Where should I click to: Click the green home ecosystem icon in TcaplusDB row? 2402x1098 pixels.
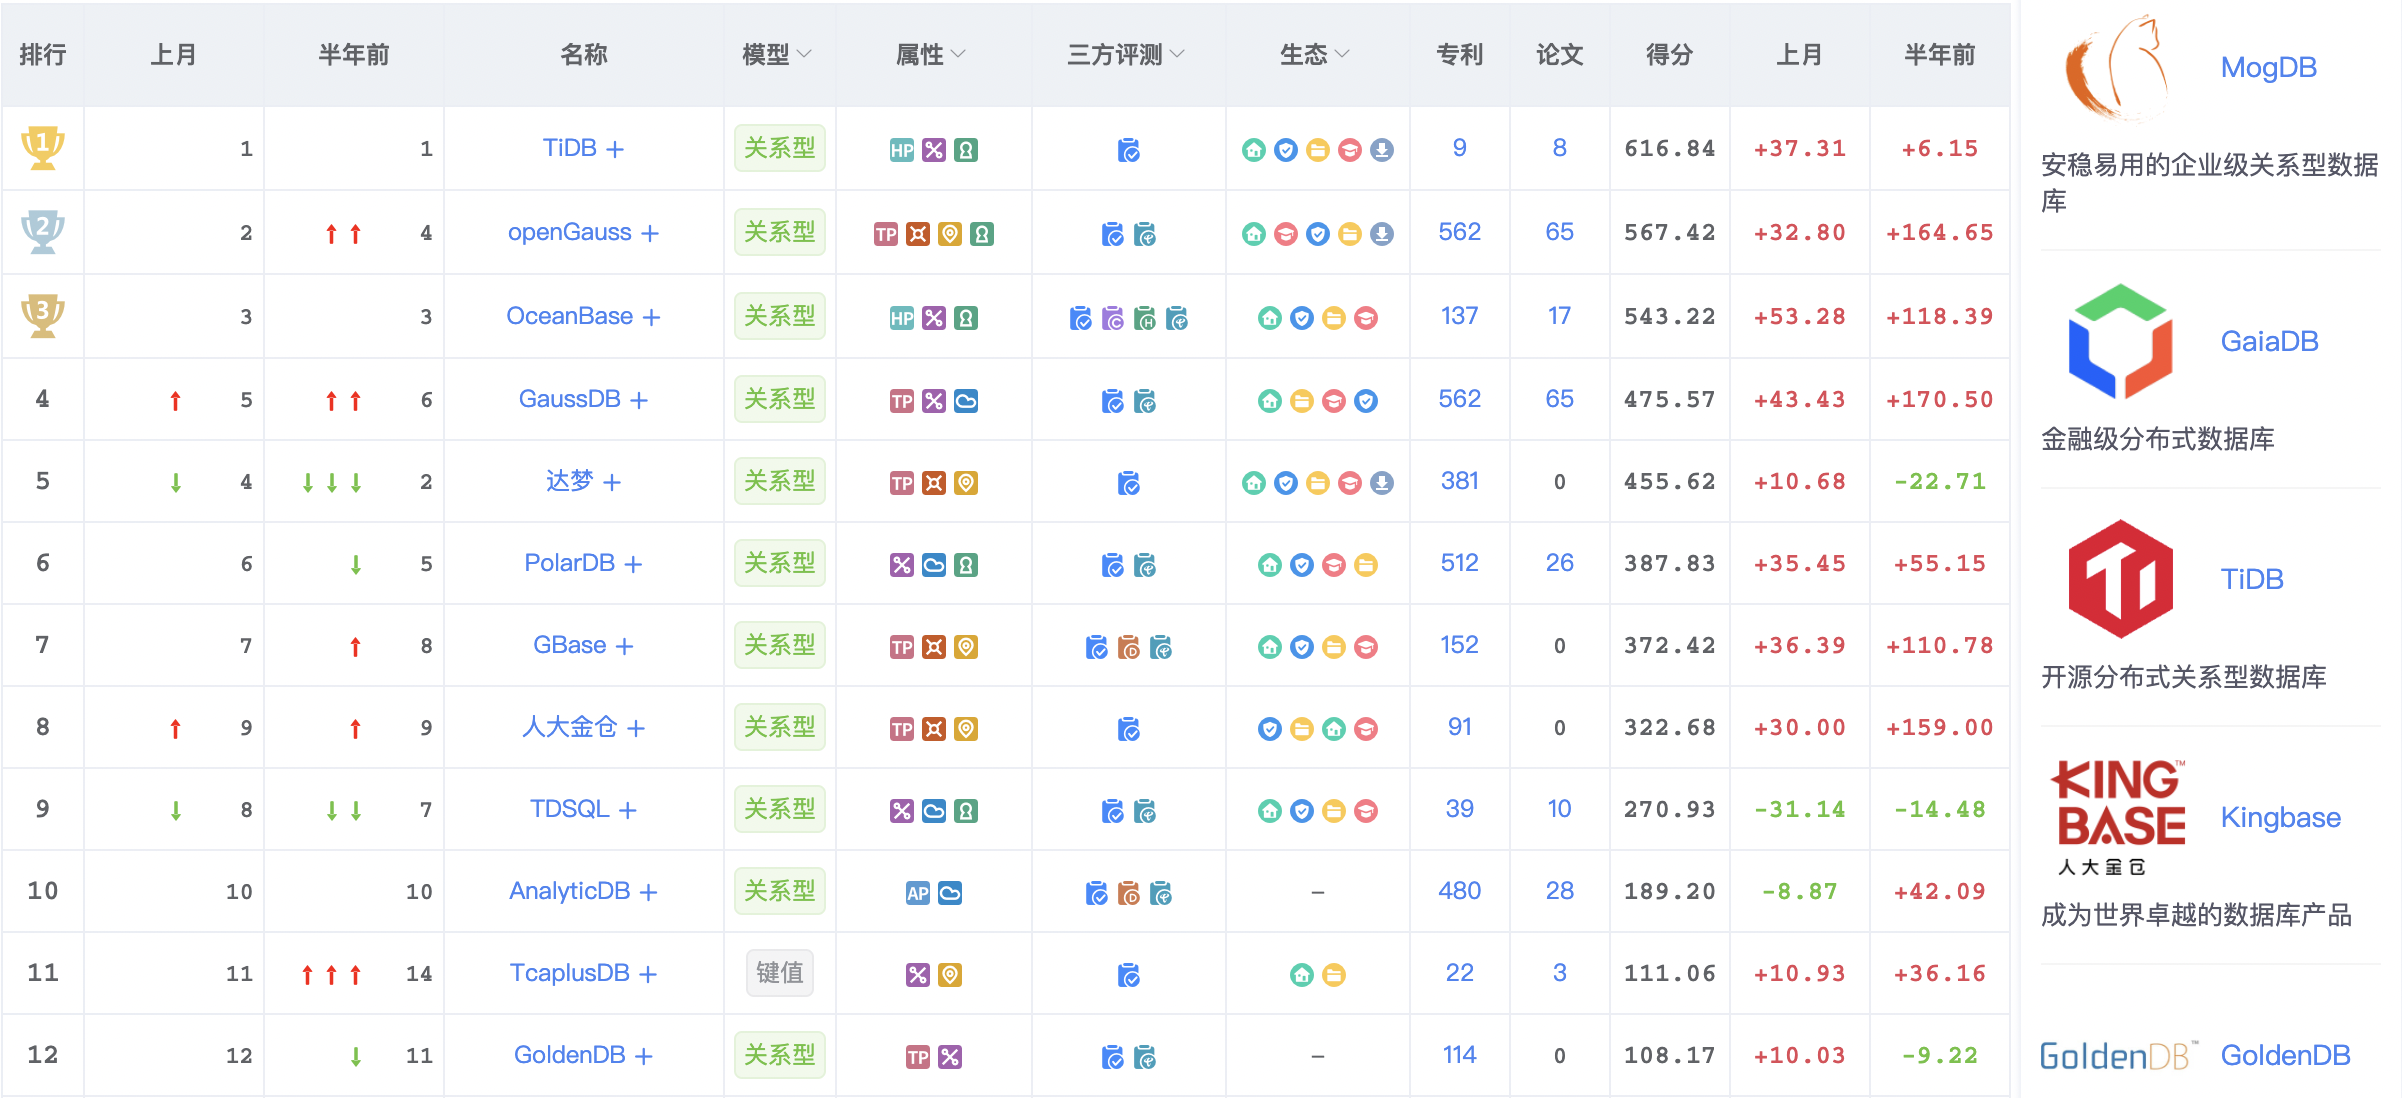(x=1301, y=975)
